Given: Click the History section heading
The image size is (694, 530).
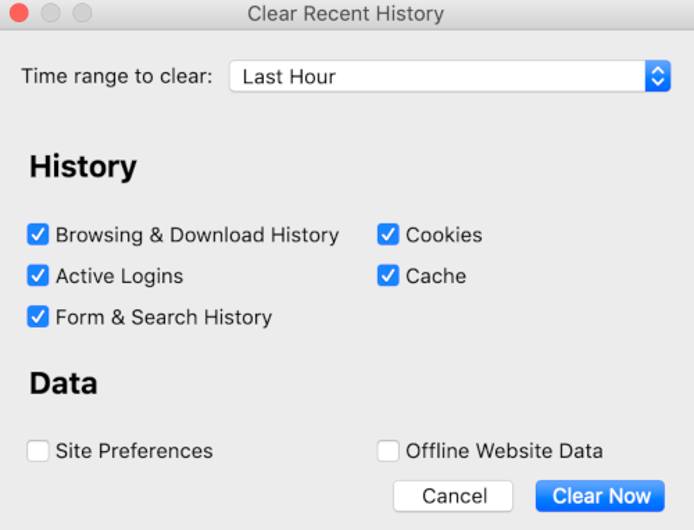Looking at the screenshot, I should 83,167.
